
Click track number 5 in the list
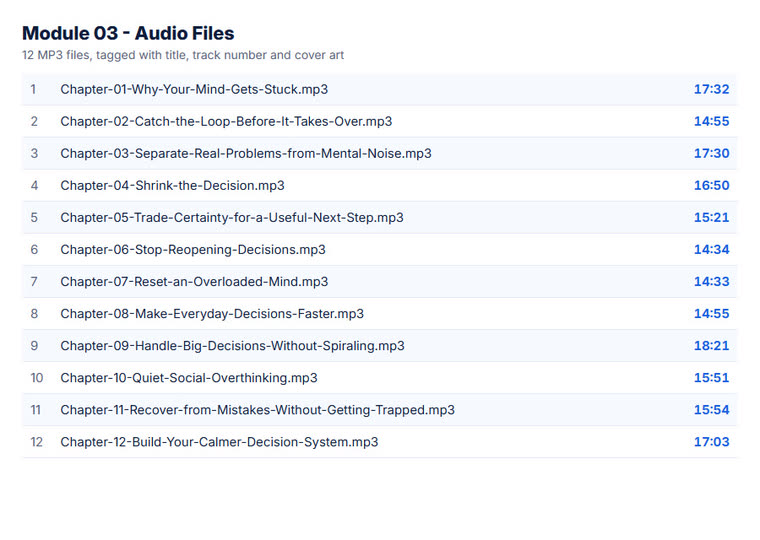point(34,217)
